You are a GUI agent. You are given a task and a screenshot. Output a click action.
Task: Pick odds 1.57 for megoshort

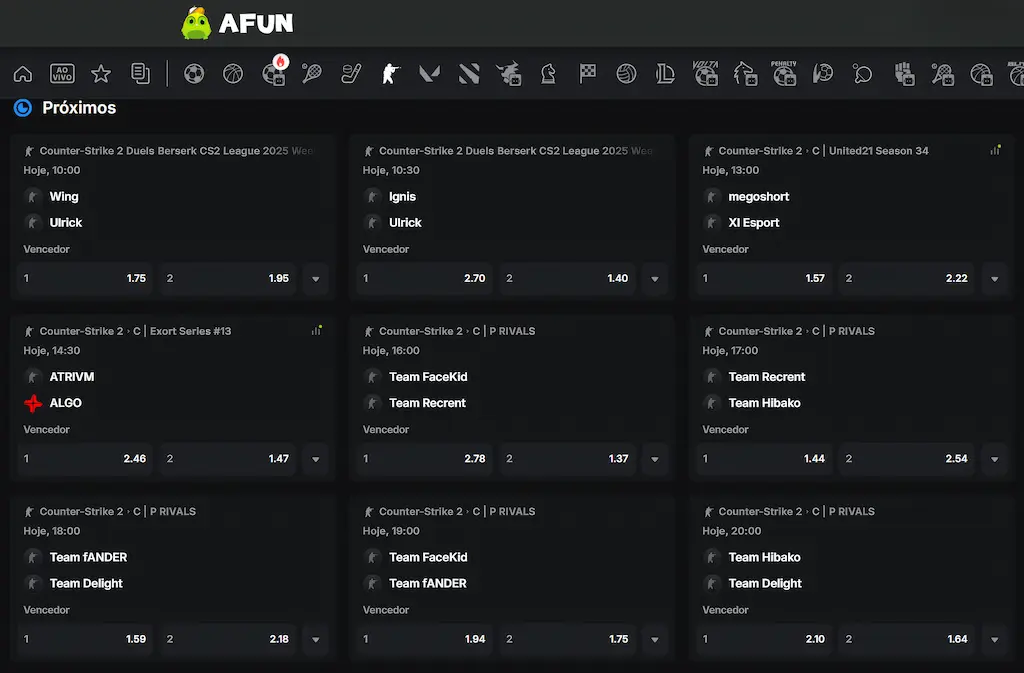pos(764,278)
